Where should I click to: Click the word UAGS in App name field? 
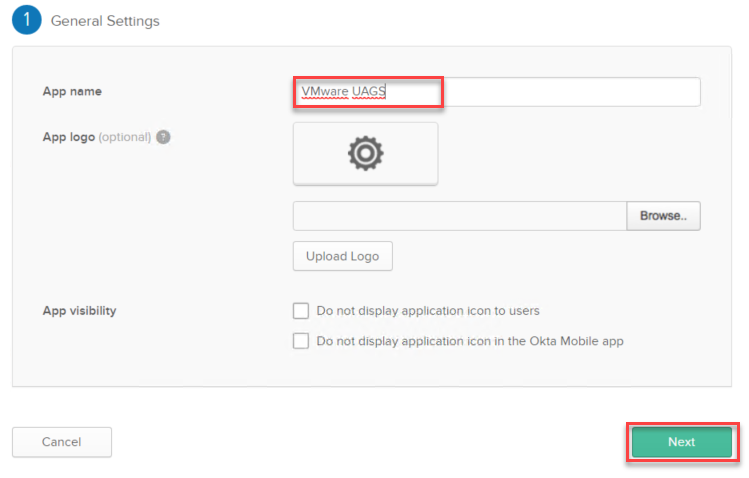tap(368, 91)
